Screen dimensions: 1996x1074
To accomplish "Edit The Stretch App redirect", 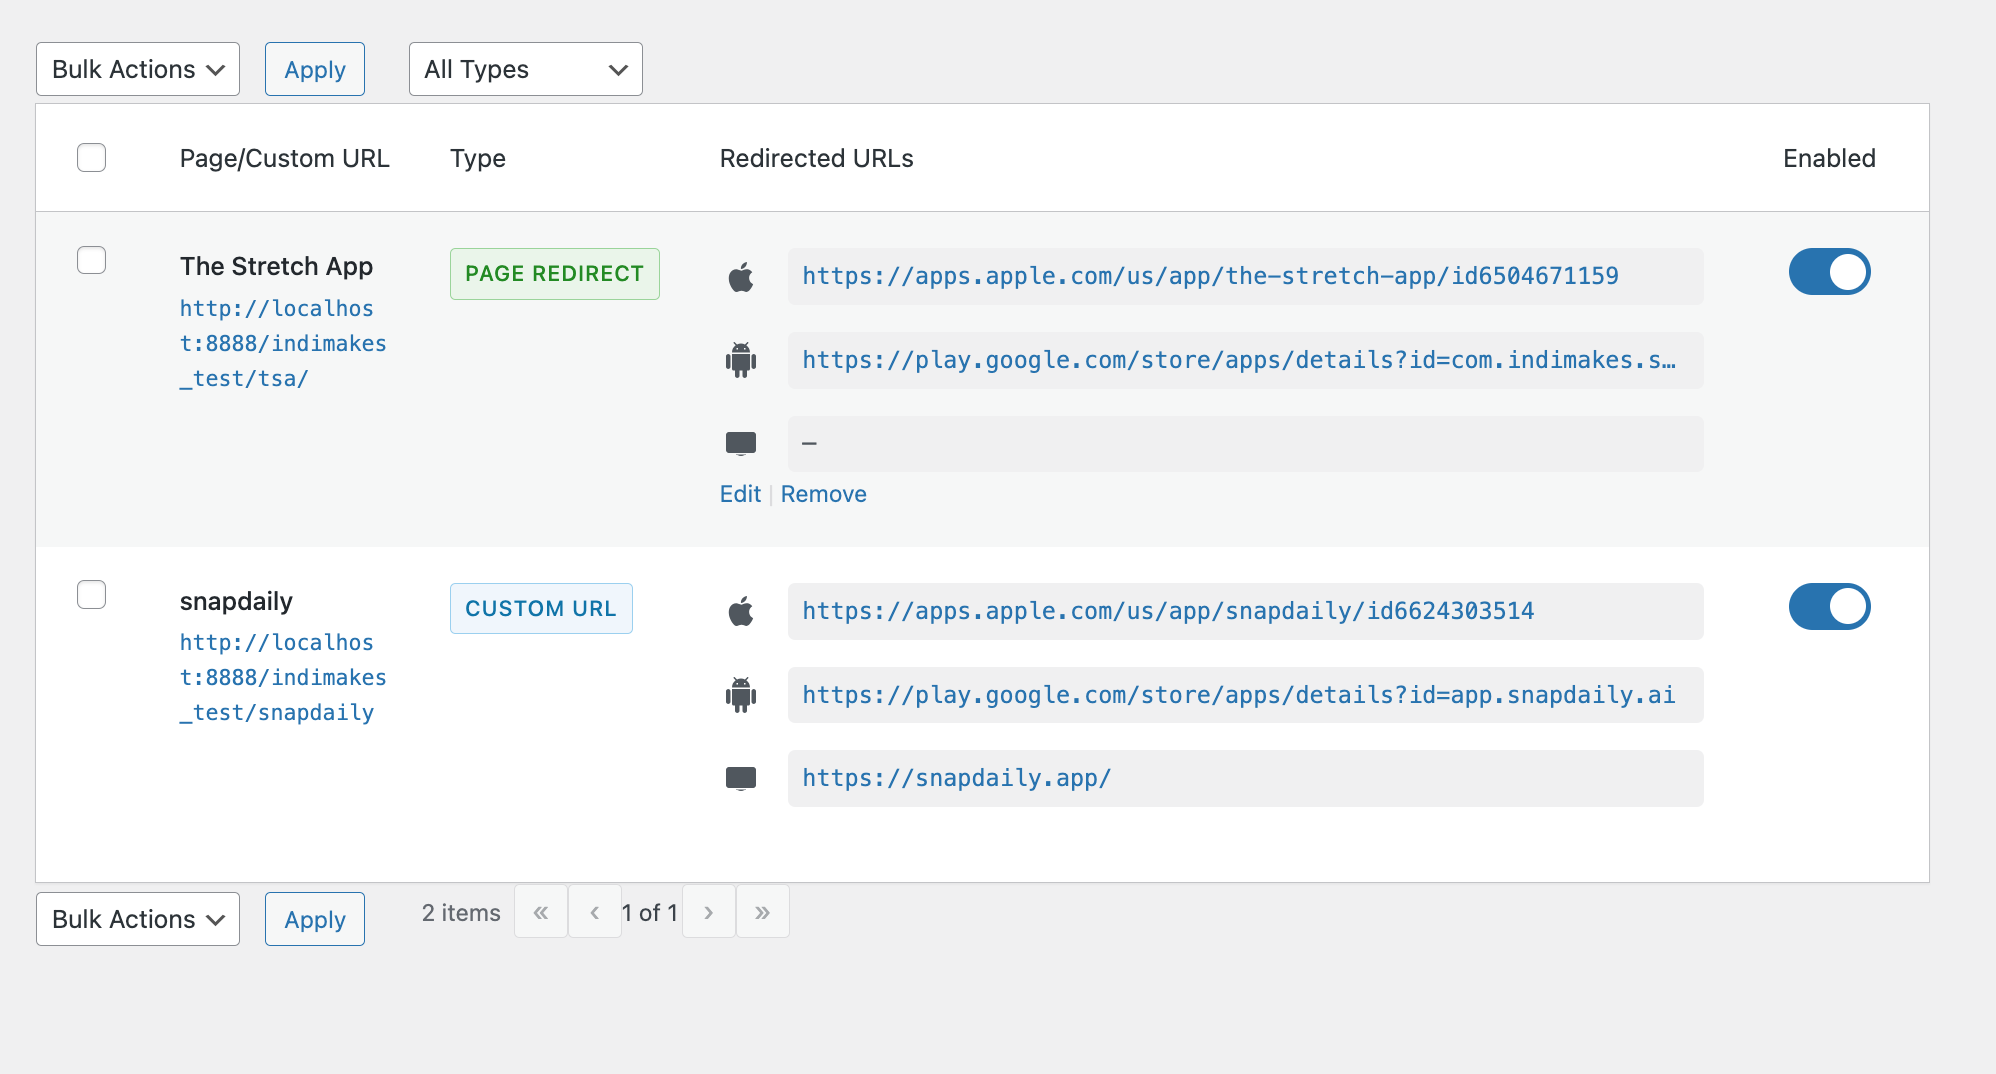I will coord(740,494).
